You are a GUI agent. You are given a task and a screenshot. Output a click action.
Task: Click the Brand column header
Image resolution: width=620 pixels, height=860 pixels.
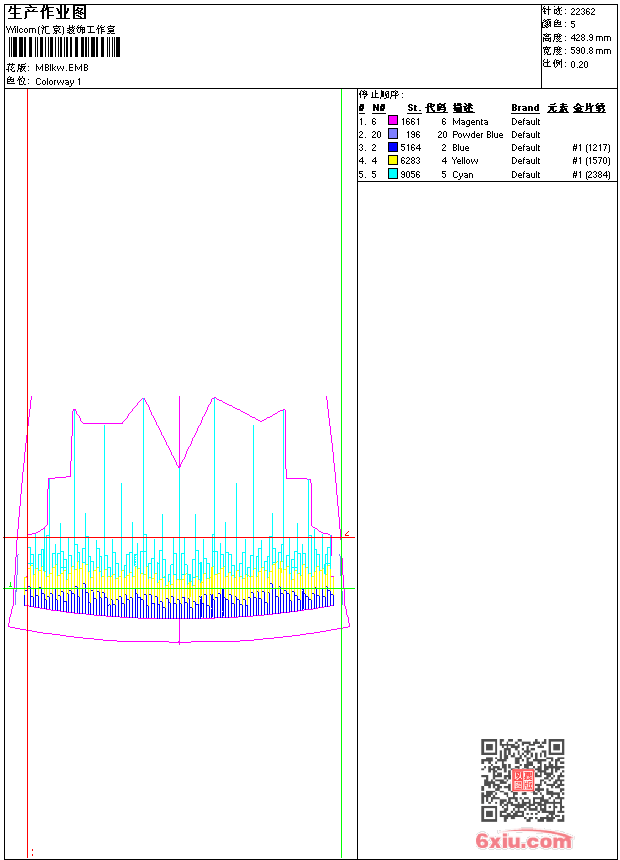(525, 108)
